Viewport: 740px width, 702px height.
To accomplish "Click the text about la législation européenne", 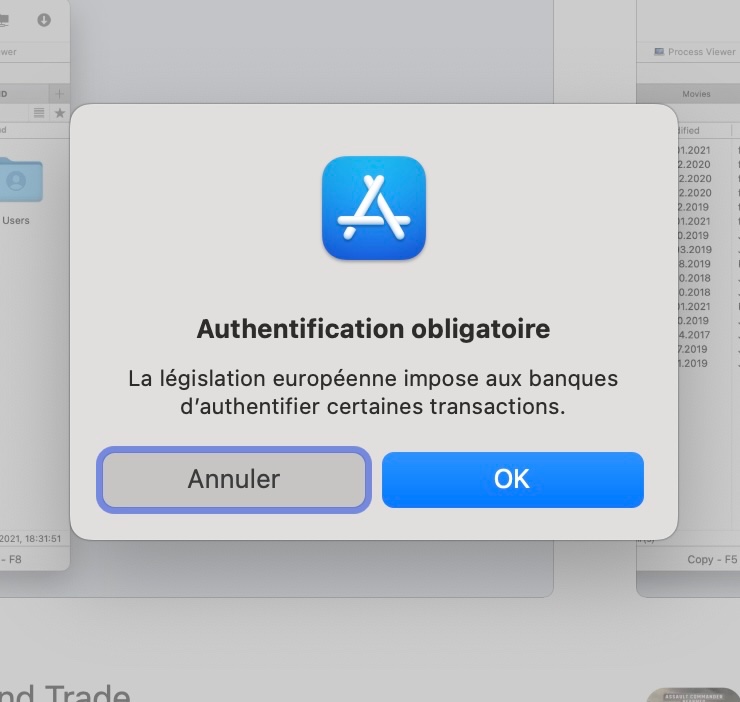I will tap(373, 392).
